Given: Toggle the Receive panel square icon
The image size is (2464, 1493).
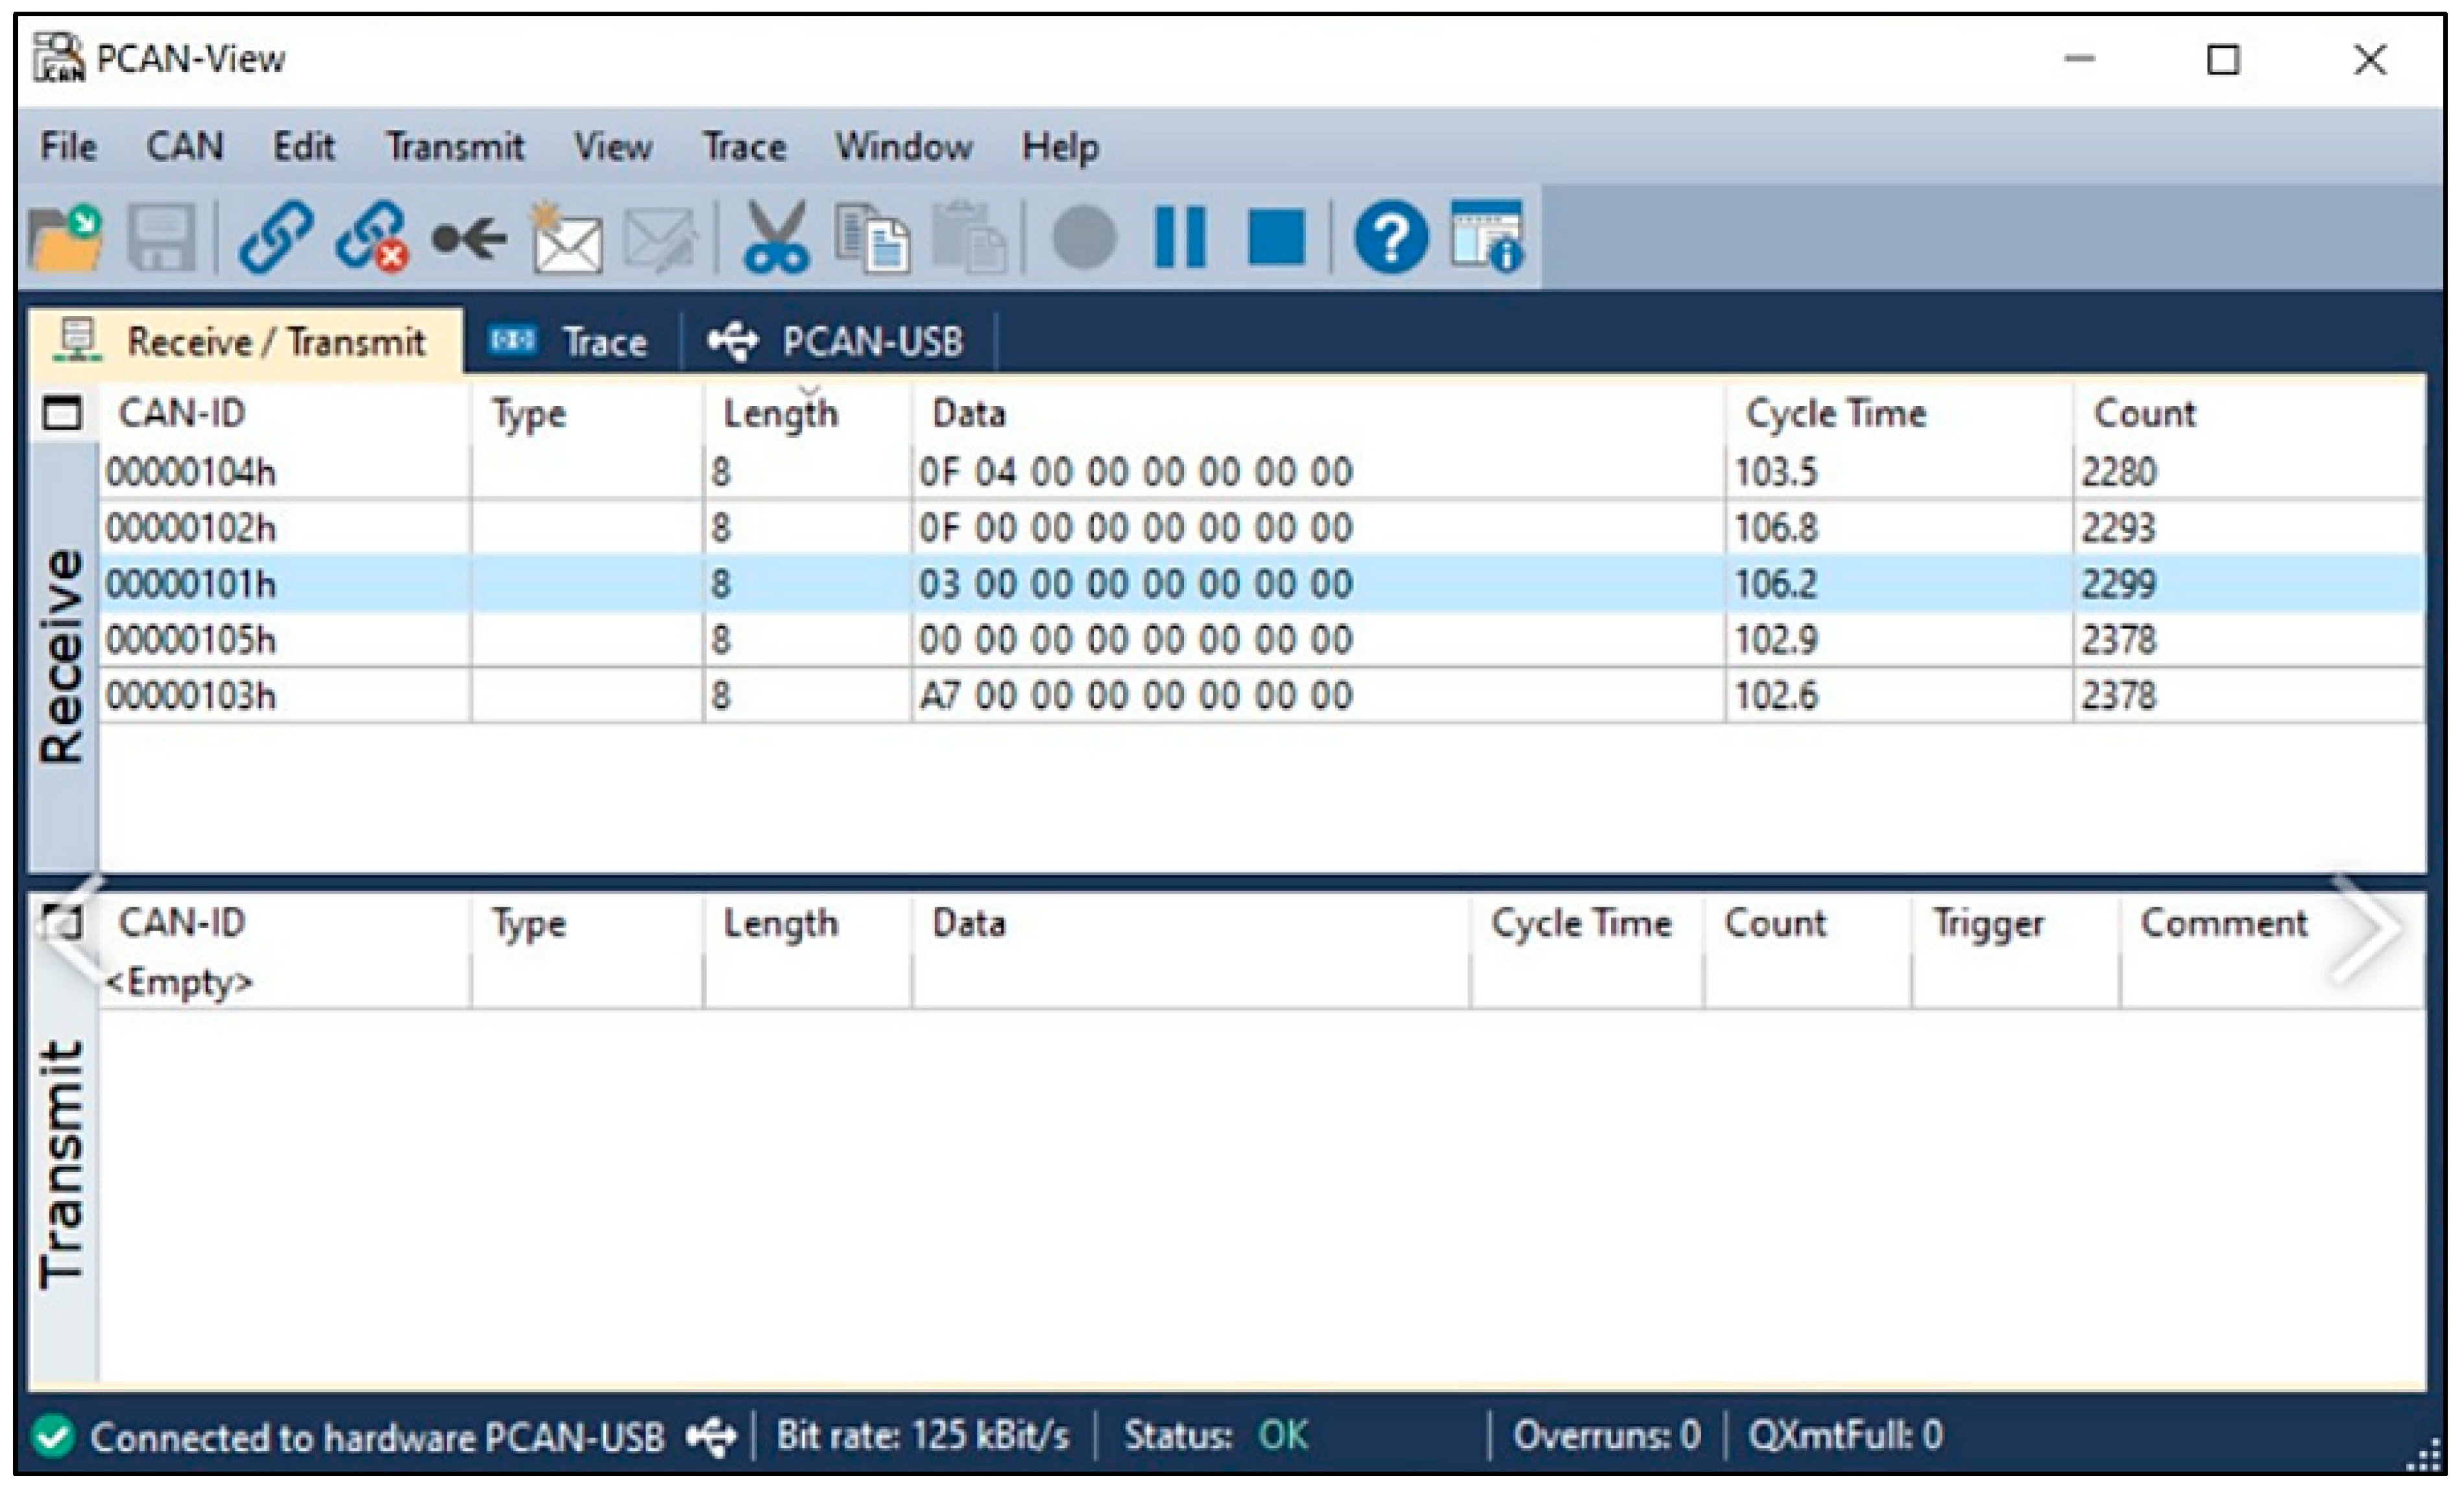Looking at the screenshot, I should tap(63, 413).
